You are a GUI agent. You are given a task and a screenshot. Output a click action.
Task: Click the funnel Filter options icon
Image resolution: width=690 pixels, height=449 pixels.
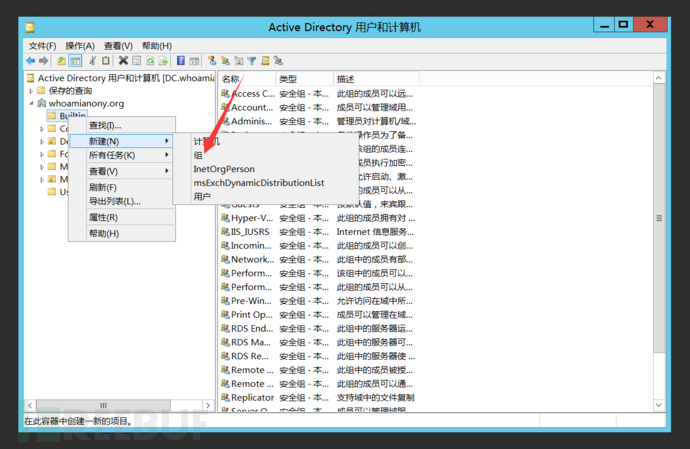pos(252,61)
